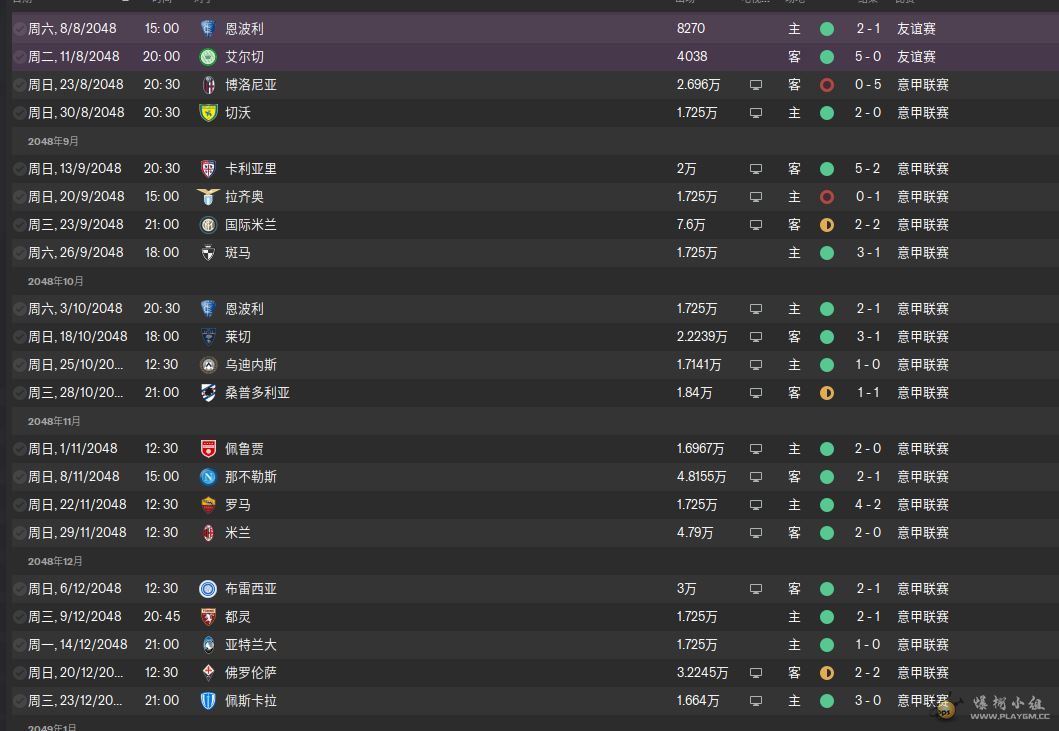The height and width of the screenshot is (731, 1059).
Task: Collapse the 2048年12月 month group header
Action: [55, 561]
